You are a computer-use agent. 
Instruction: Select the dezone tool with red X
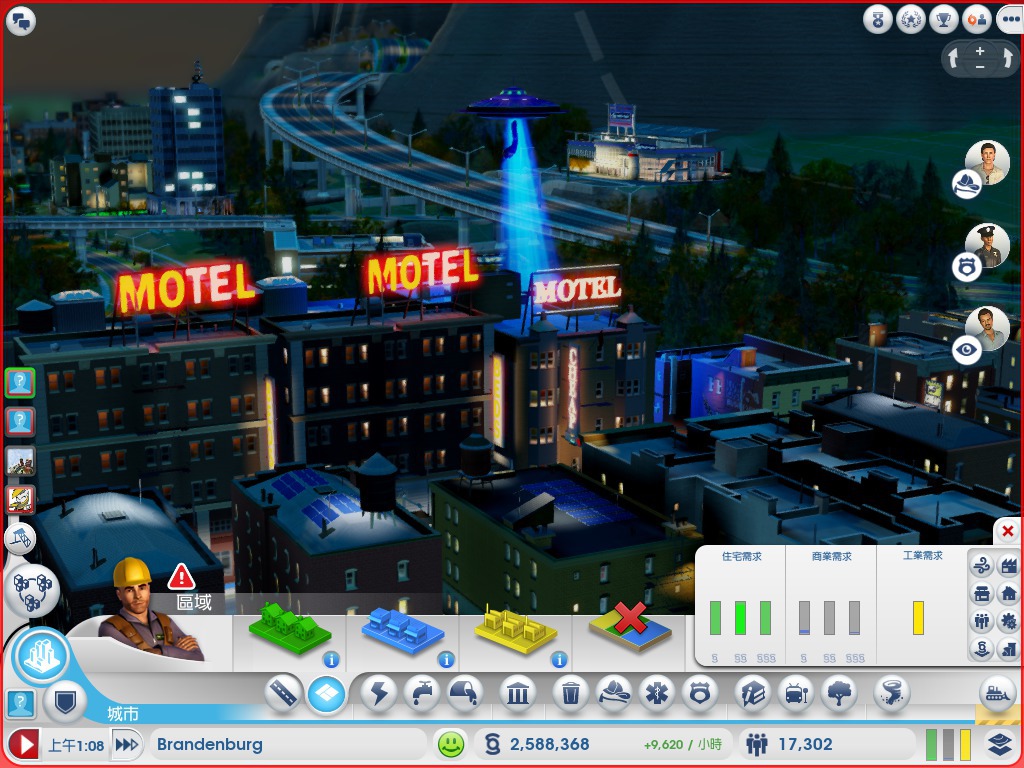[x=630, y=626]
